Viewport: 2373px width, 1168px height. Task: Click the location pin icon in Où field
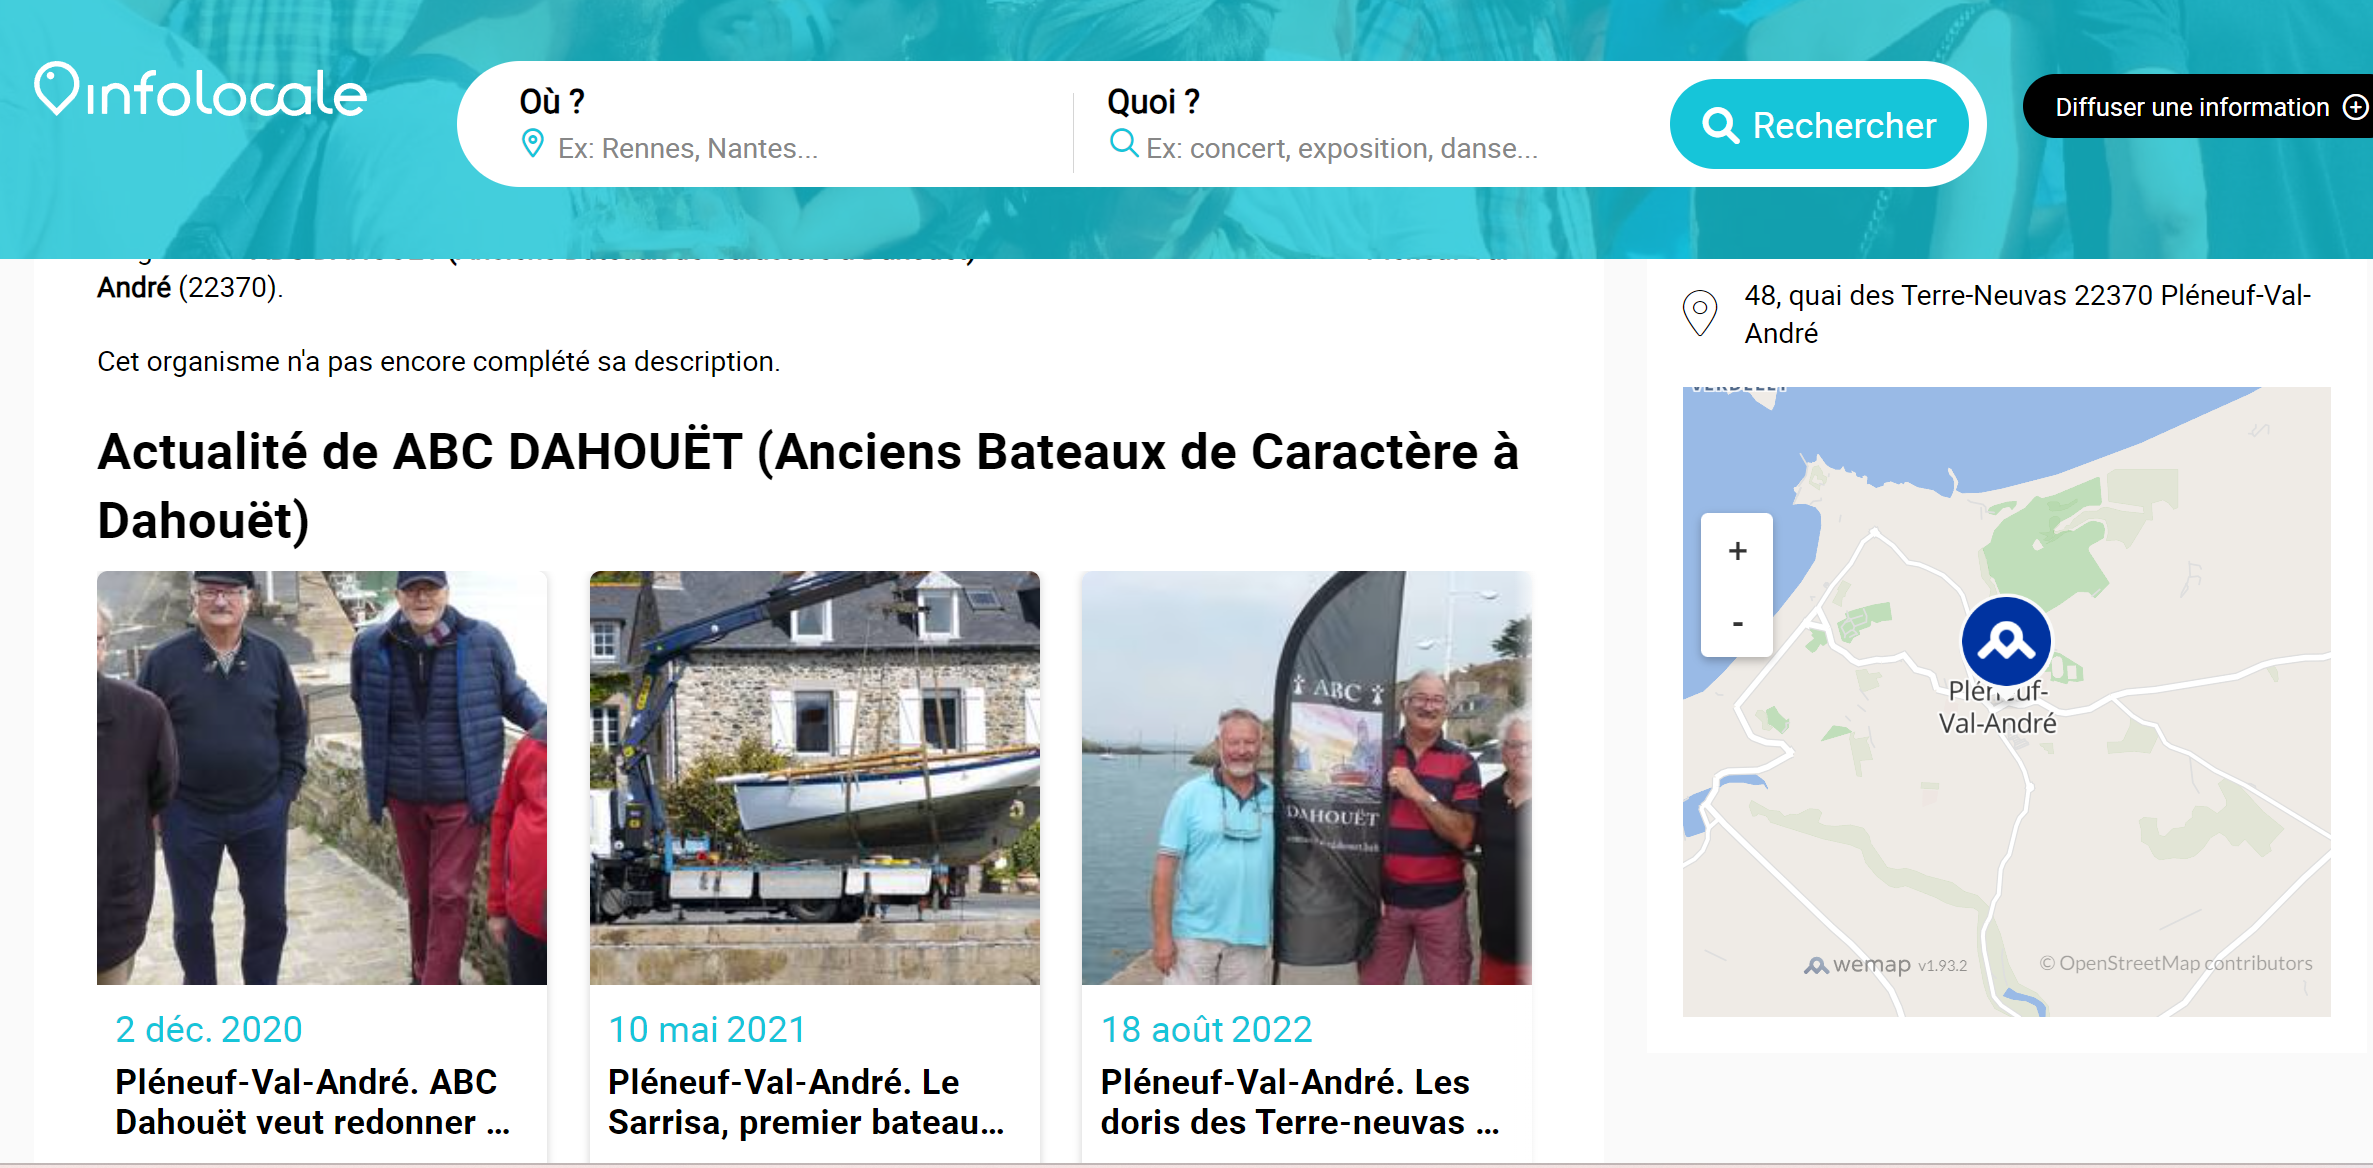coord(533,145)
